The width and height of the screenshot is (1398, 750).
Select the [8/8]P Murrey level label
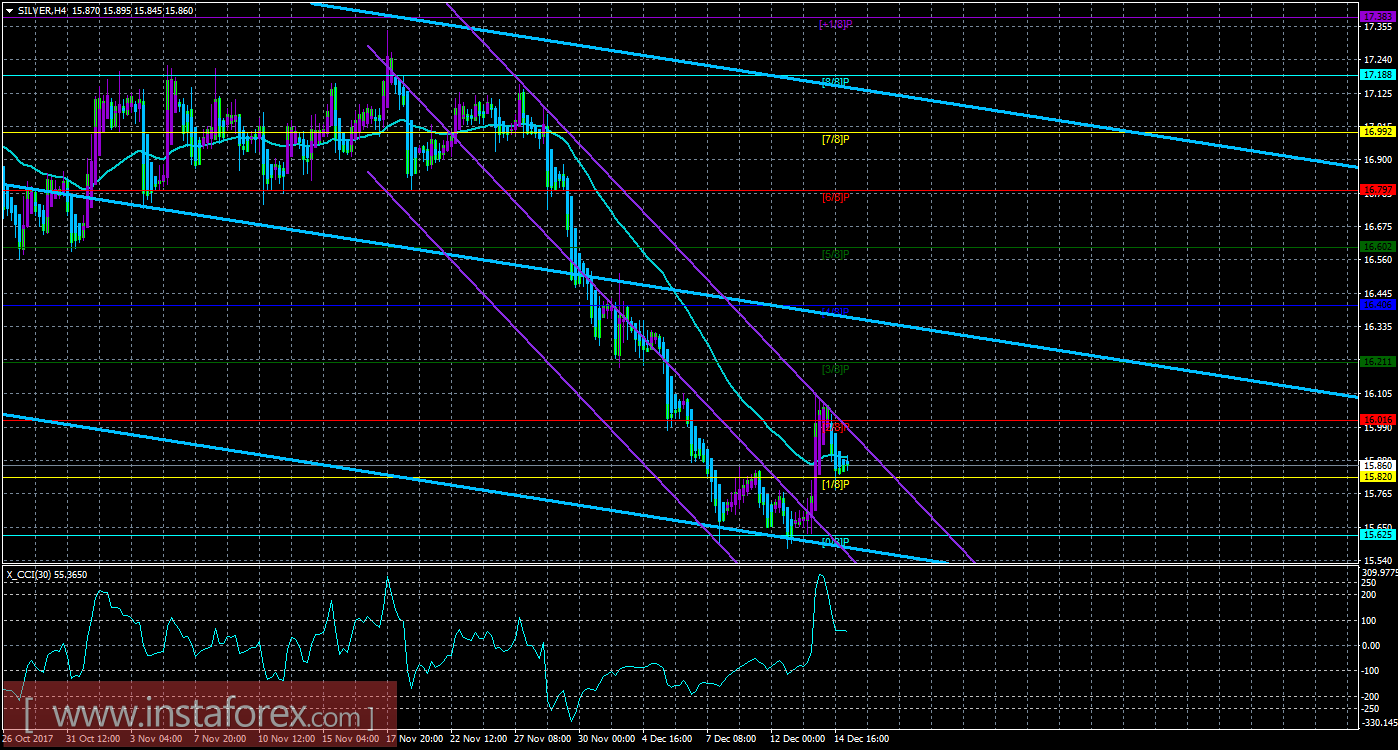point(835,81)
